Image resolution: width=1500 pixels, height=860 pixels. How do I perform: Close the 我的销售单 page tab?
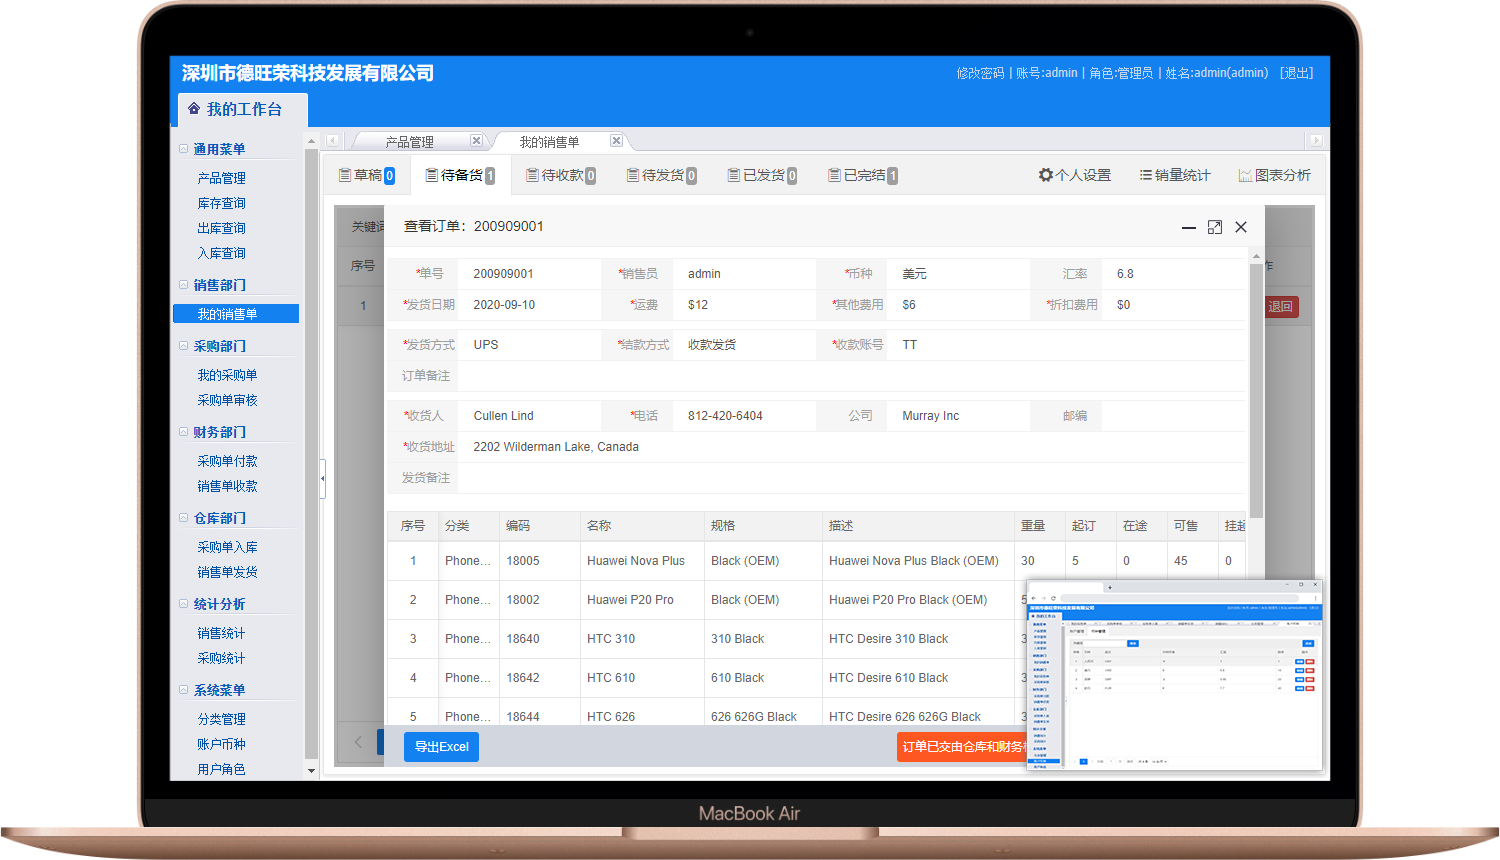[x=616, y=141]
